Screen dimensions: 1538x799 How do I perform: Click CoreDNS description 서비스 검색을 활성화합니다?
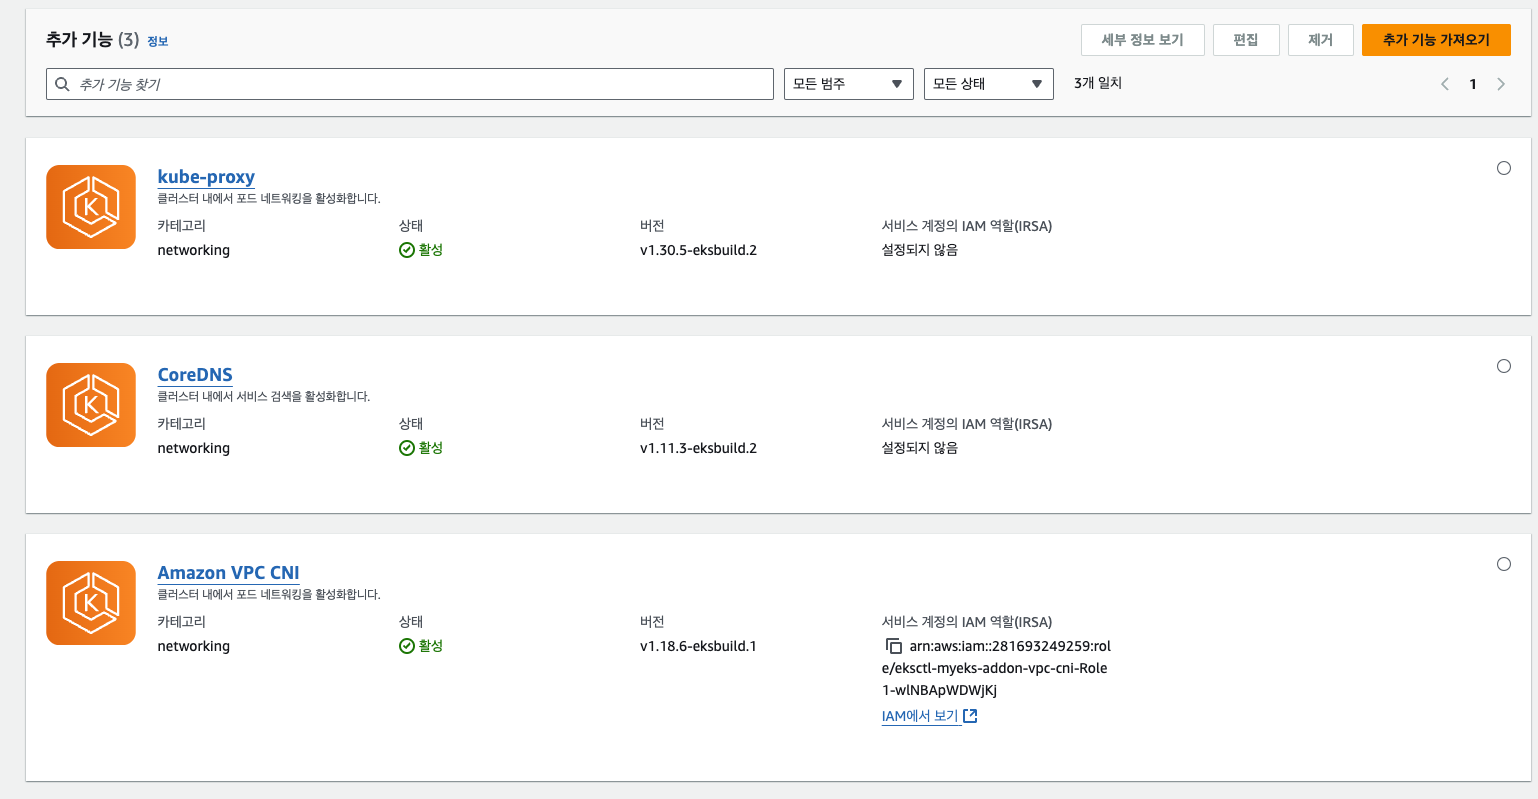click(x=264, y=396)
